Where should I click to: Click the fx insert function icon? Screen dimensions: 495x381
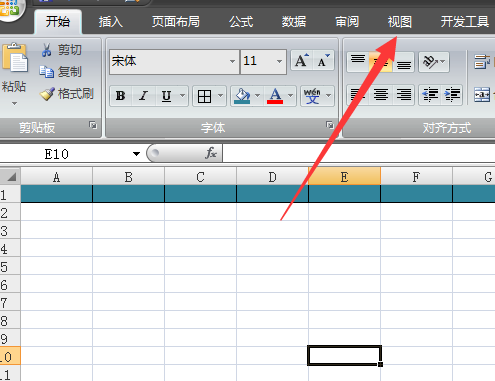coord(211,153)
